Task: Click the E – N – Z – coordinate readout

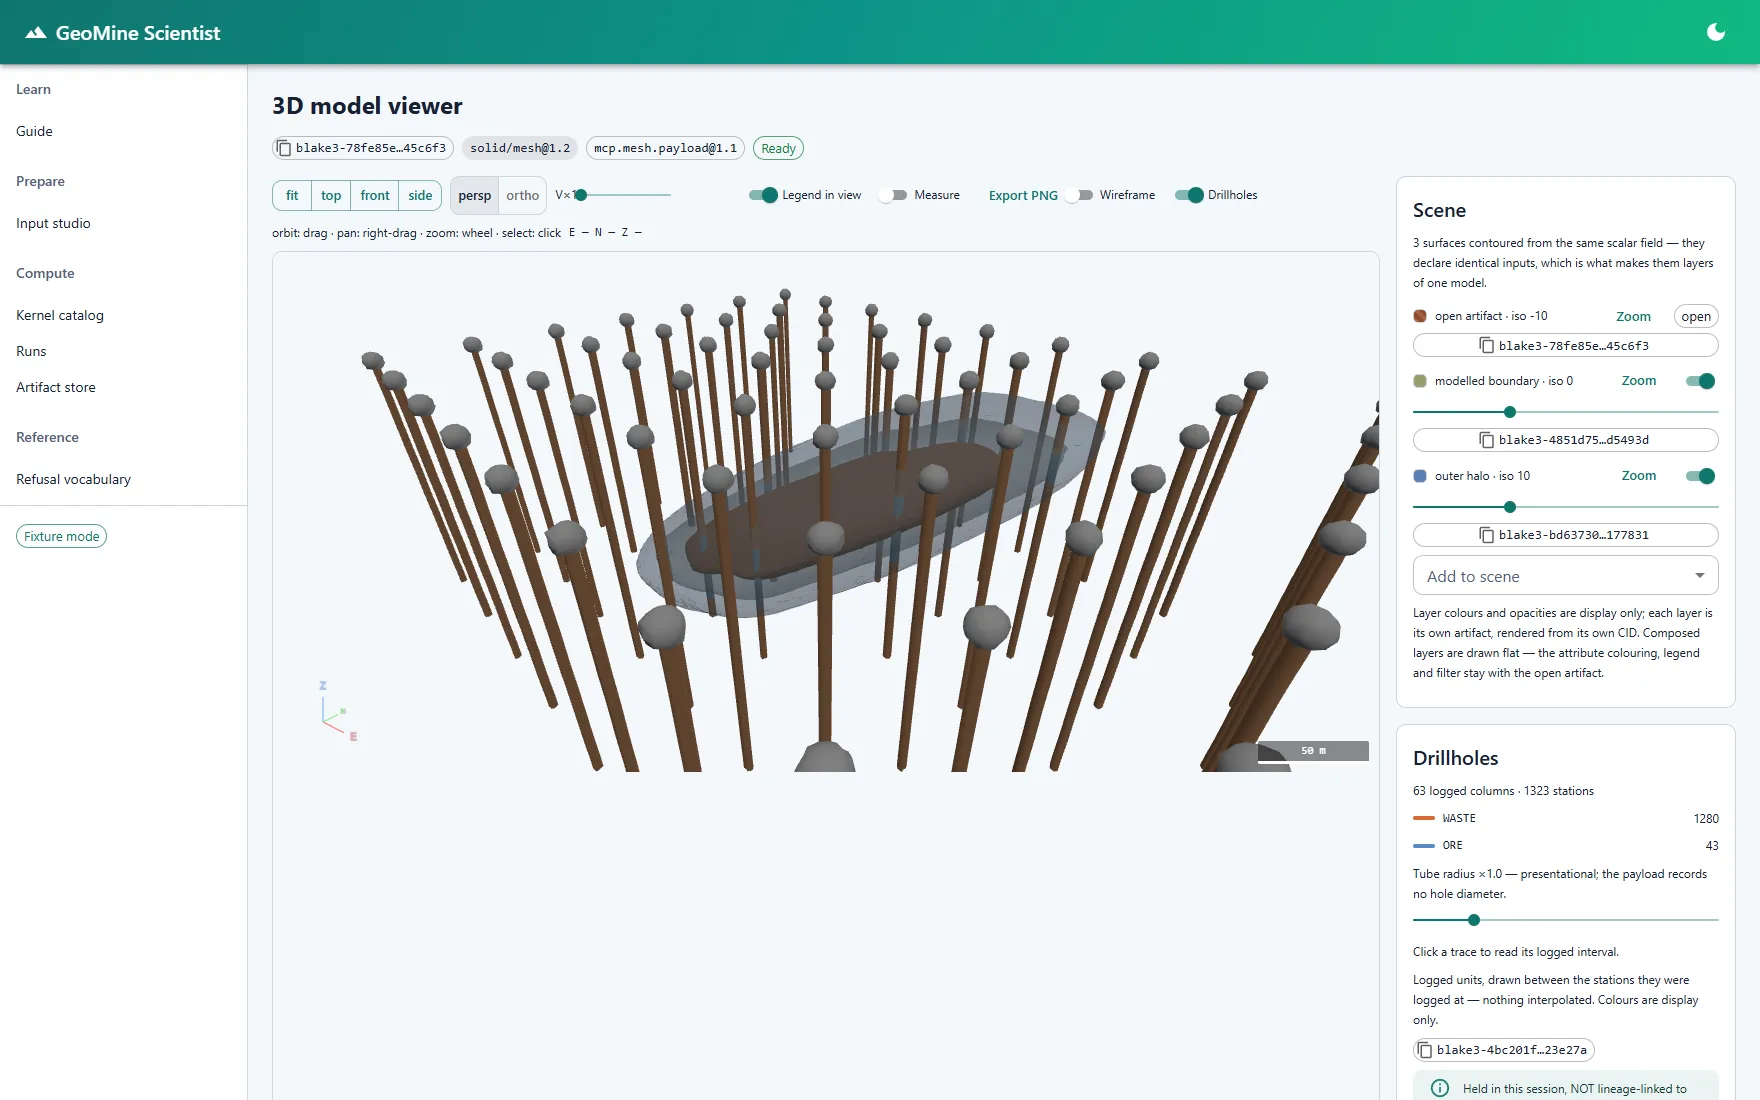Action: [605, 232]
